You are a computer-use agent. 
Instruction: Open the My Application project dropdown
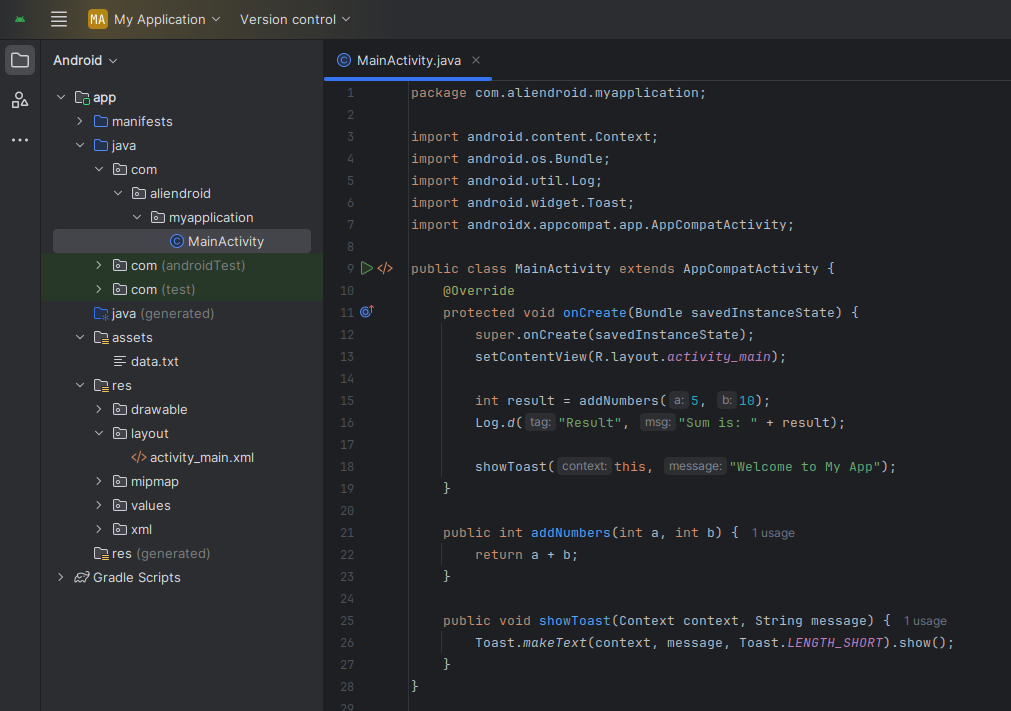tap(155, 19)
